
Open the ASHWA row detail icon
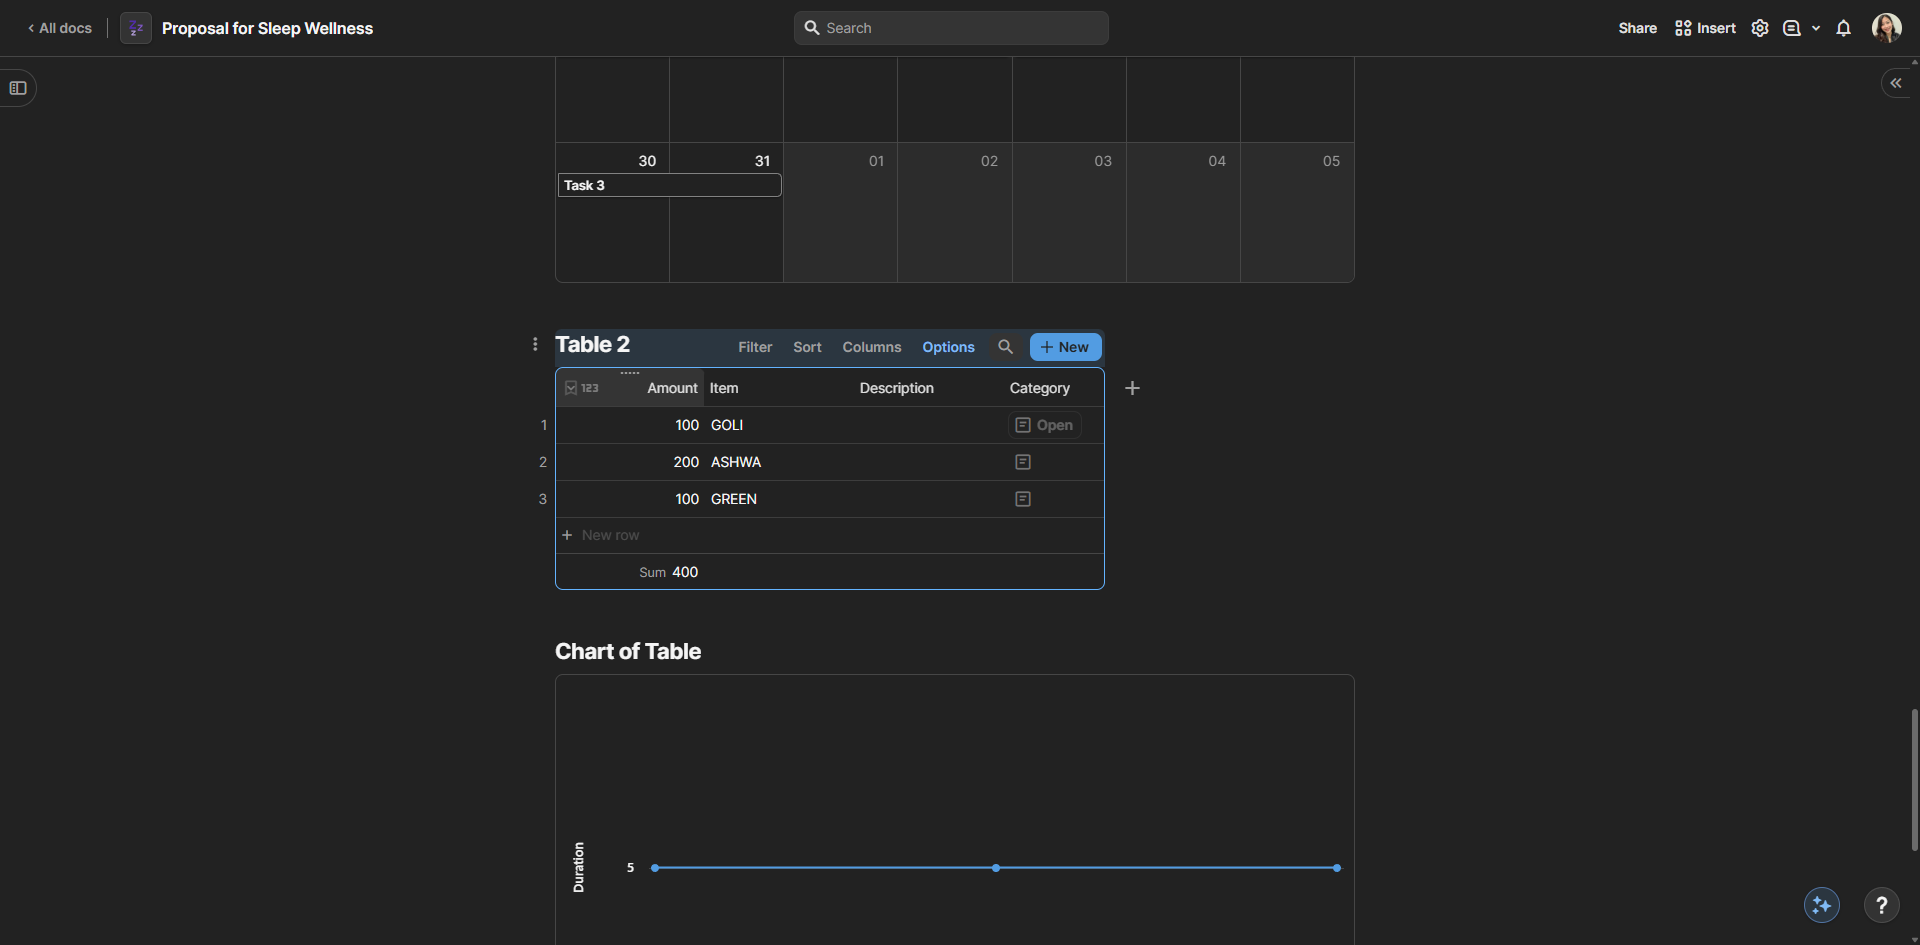1022,462
